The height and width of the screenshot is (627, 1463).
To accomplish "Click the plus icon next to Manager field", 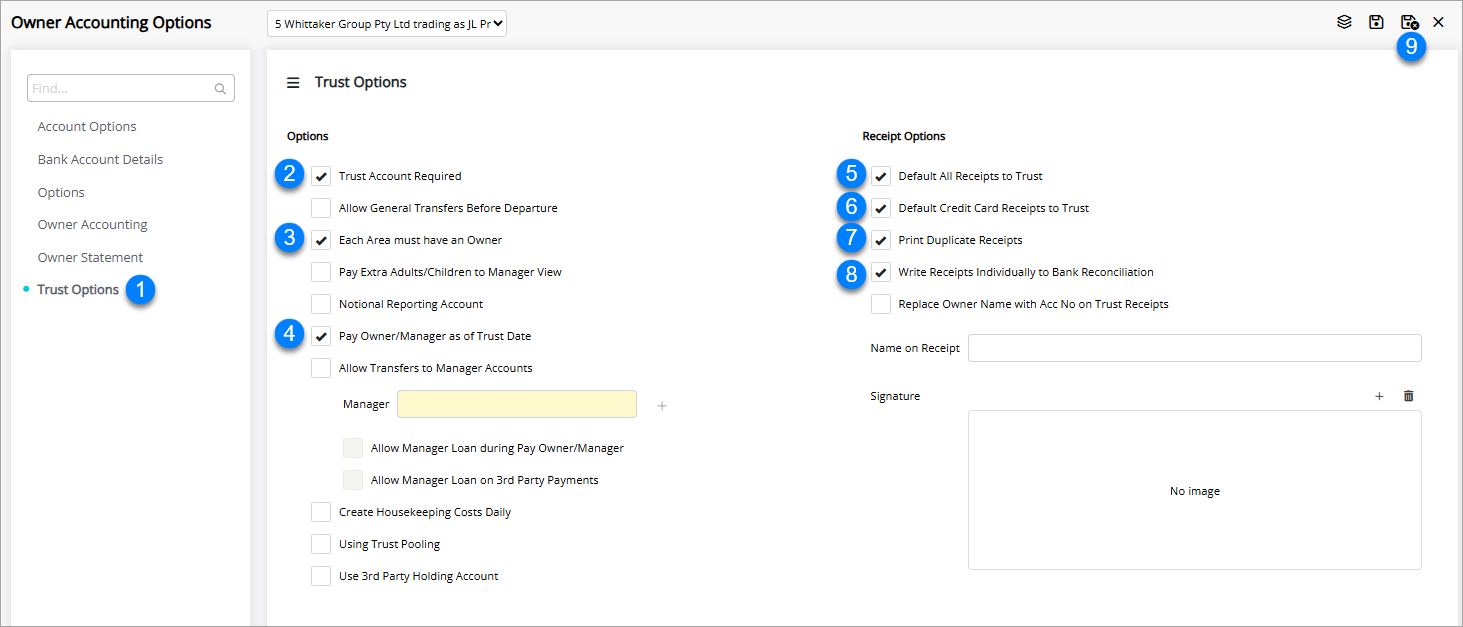I will (661, 405).
